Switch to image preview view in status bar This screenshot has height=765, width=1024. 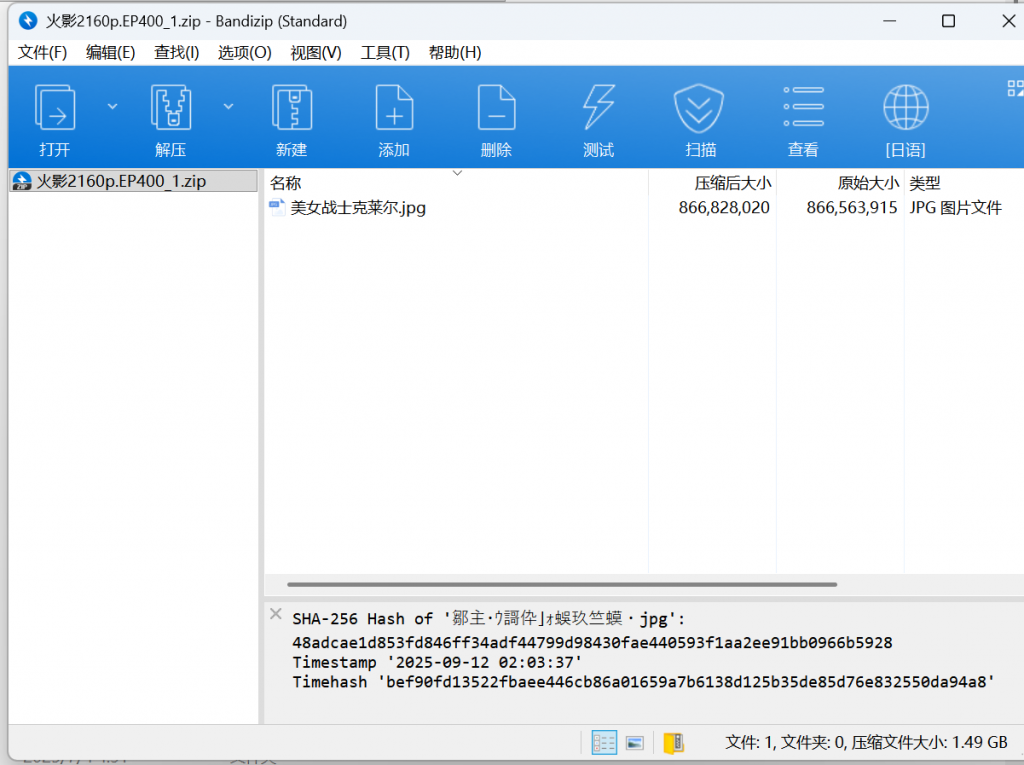(x=634, y=742)
